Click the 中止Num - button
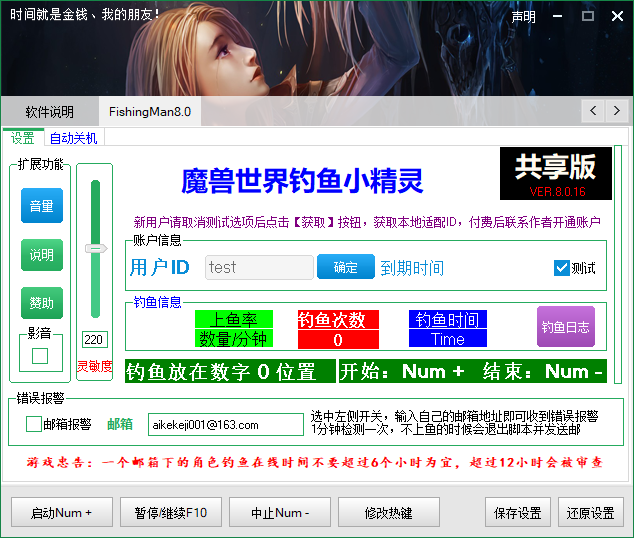The height and width of the screenshot is (538, 634). click(280, 512)
